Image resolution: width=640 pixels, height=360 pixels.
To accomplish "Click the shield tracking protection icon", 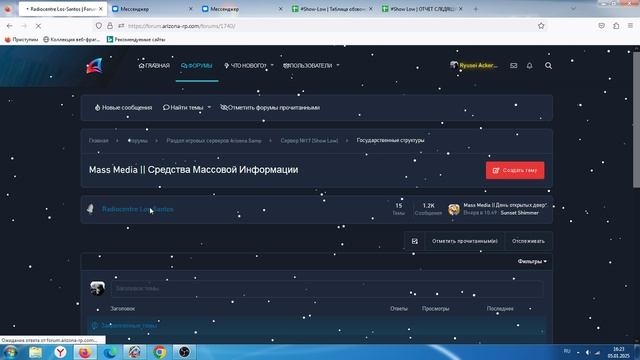I will (99, 26).
